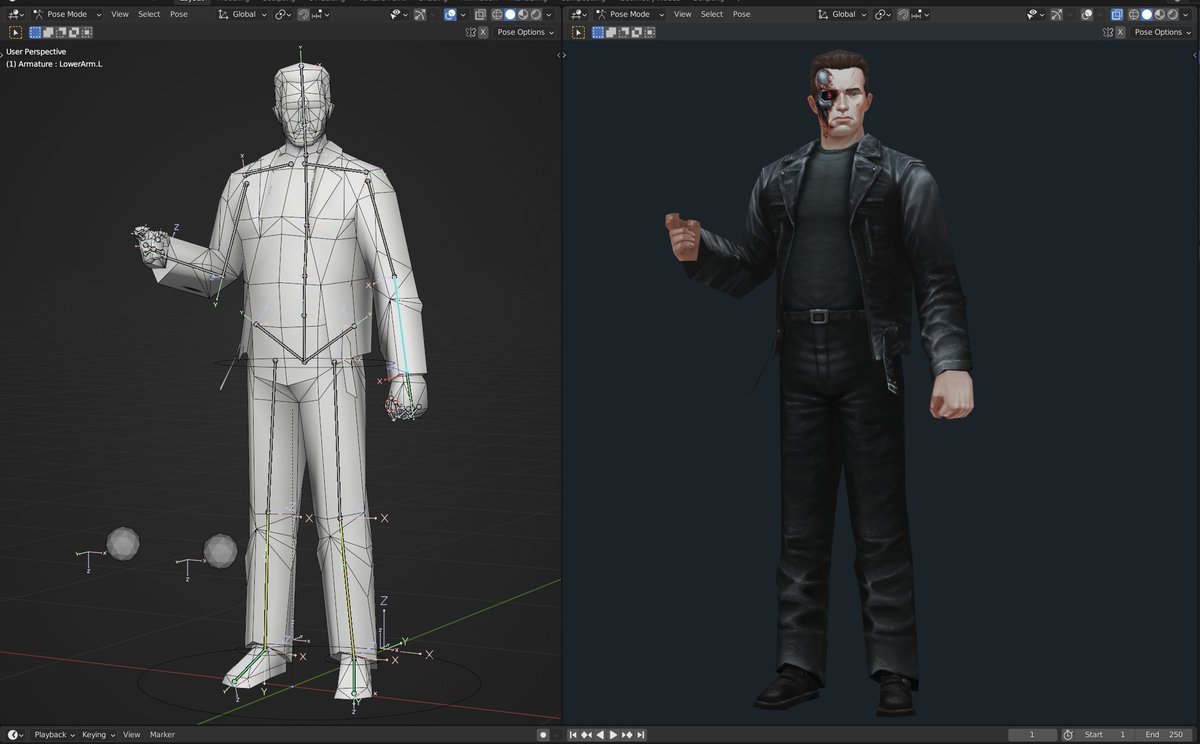
Task: Choose 'set new selection' mode in left viewport
Action: 35,32
